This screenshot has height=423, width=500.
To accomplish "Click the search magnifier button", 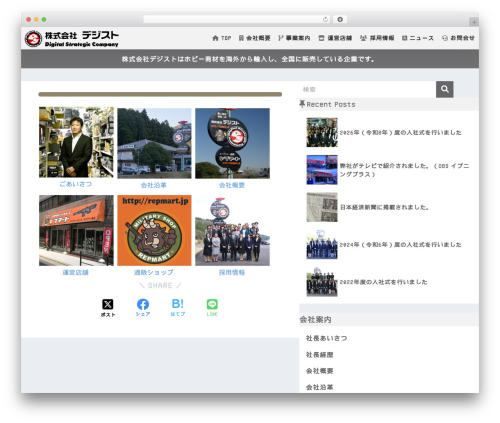I will point(445,89).
